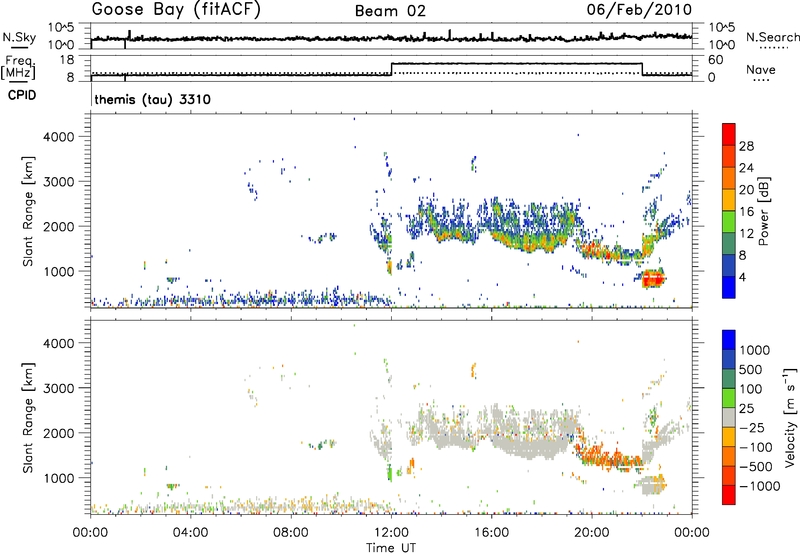This screenshot has height=554, width=800.
Task: Click the 500 value on Velocity colorbar
Action: pyautogui.click(x=750, y=369)
